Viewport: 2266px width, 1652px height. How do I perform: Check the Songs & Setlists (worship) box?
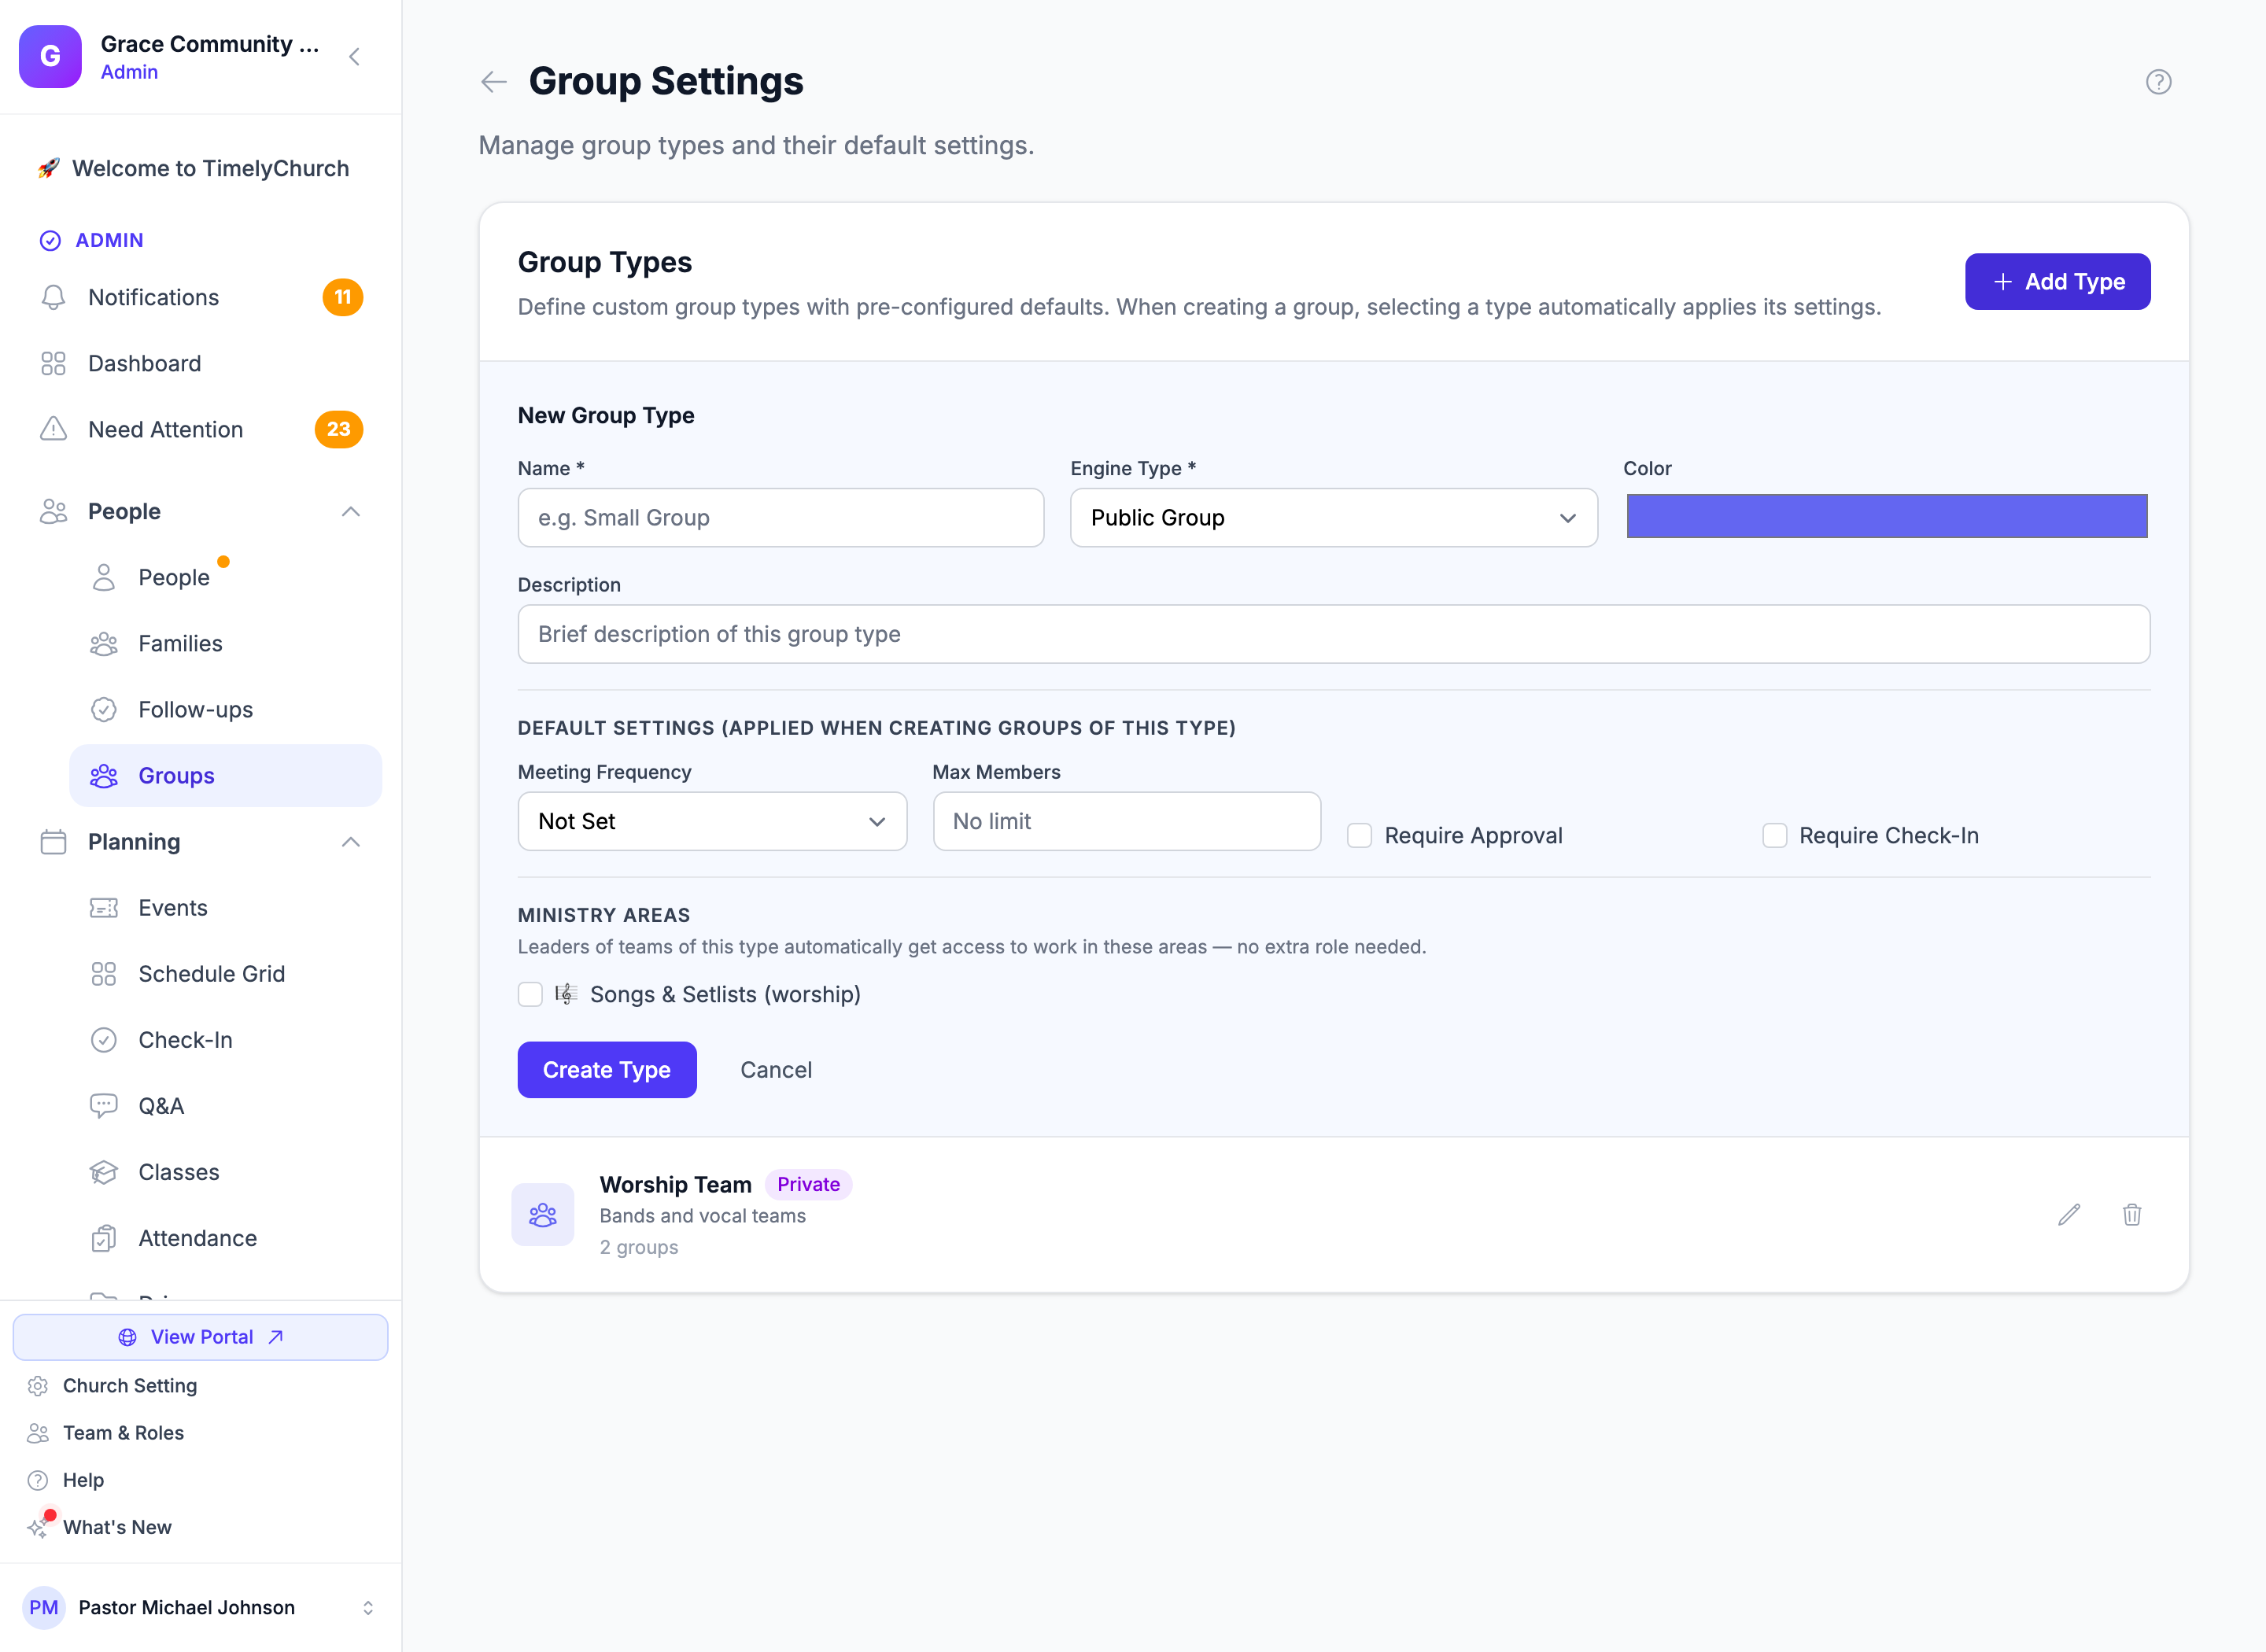(x=530, y=995)
